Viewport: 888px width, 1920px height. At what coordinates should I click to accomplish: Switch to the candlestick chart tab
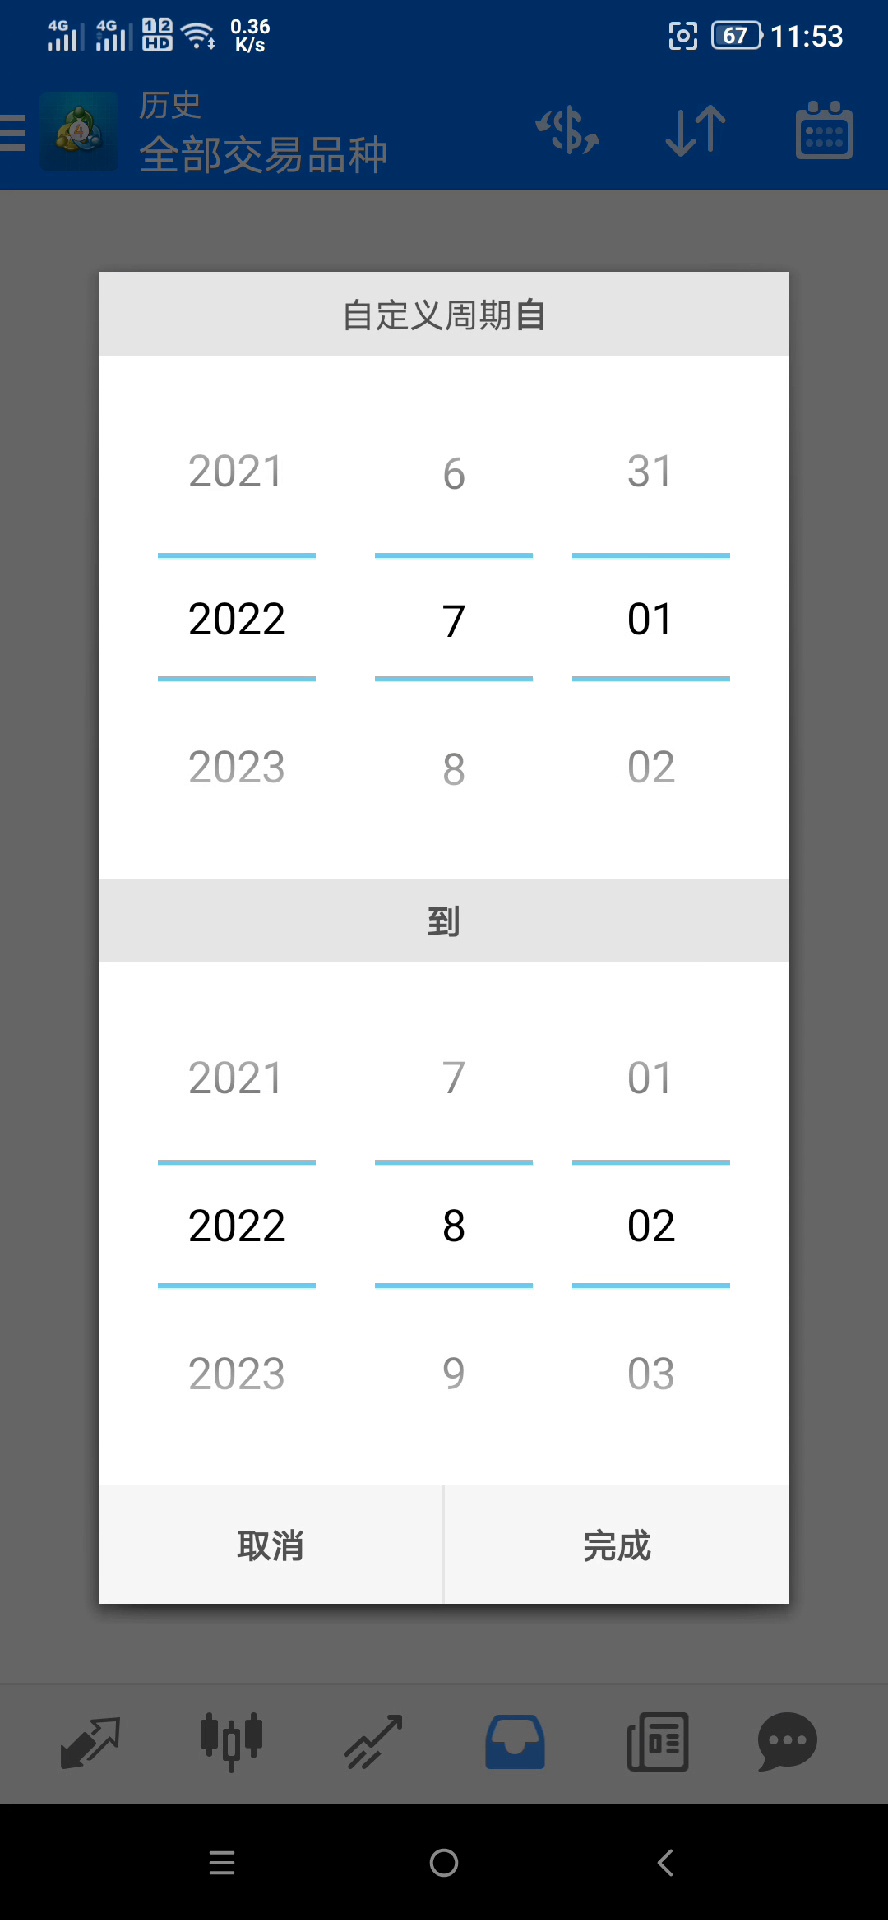point(231,1740)
